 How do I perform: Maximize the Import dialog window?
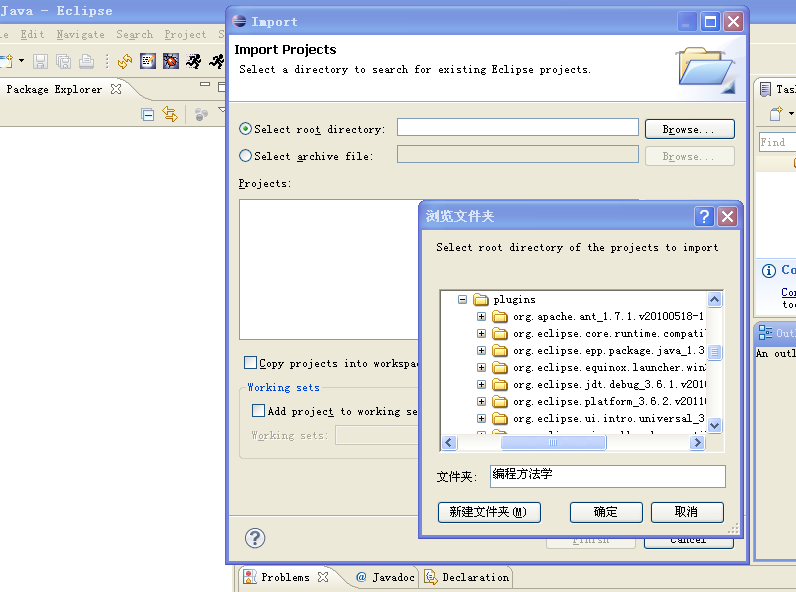coord(710,22)
